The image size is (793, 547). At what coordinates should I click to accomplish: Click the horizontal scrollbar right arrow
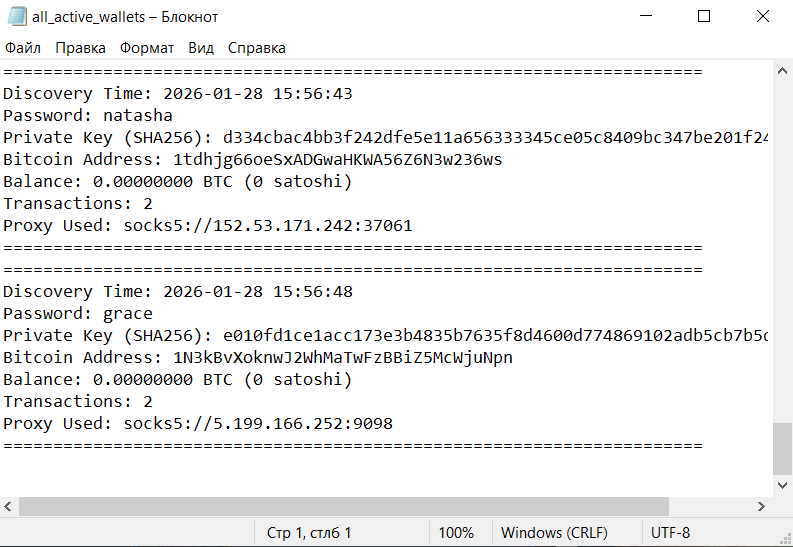(x=764, y=507)
